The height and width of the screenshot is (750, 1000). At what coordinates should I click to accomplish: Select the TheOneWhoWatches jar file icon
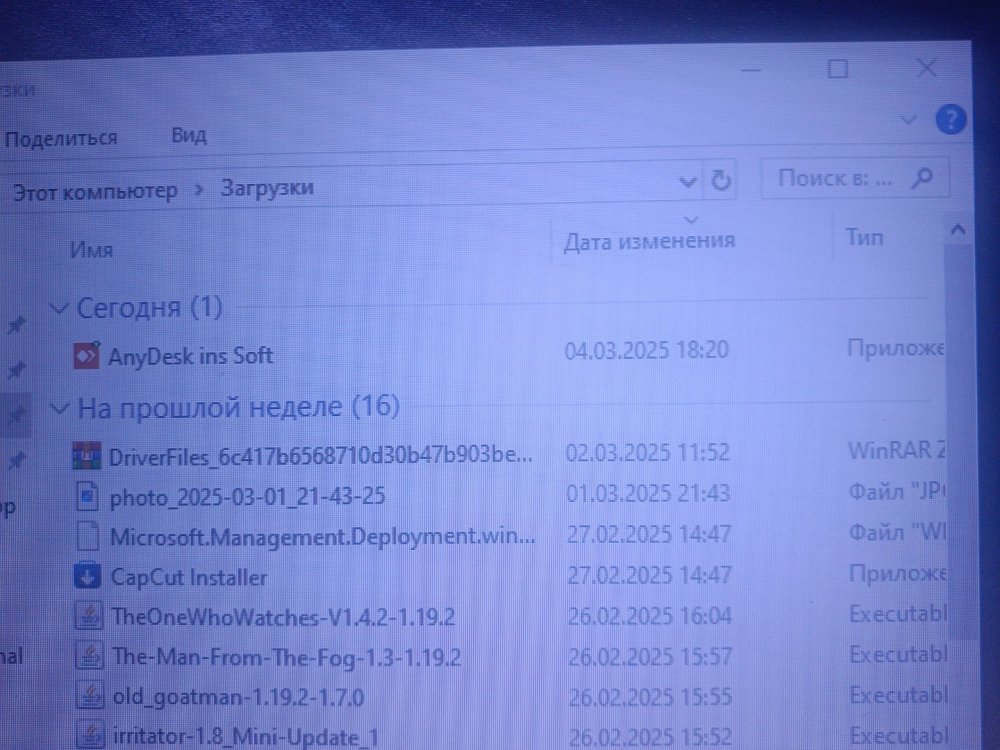coord(90,617)
